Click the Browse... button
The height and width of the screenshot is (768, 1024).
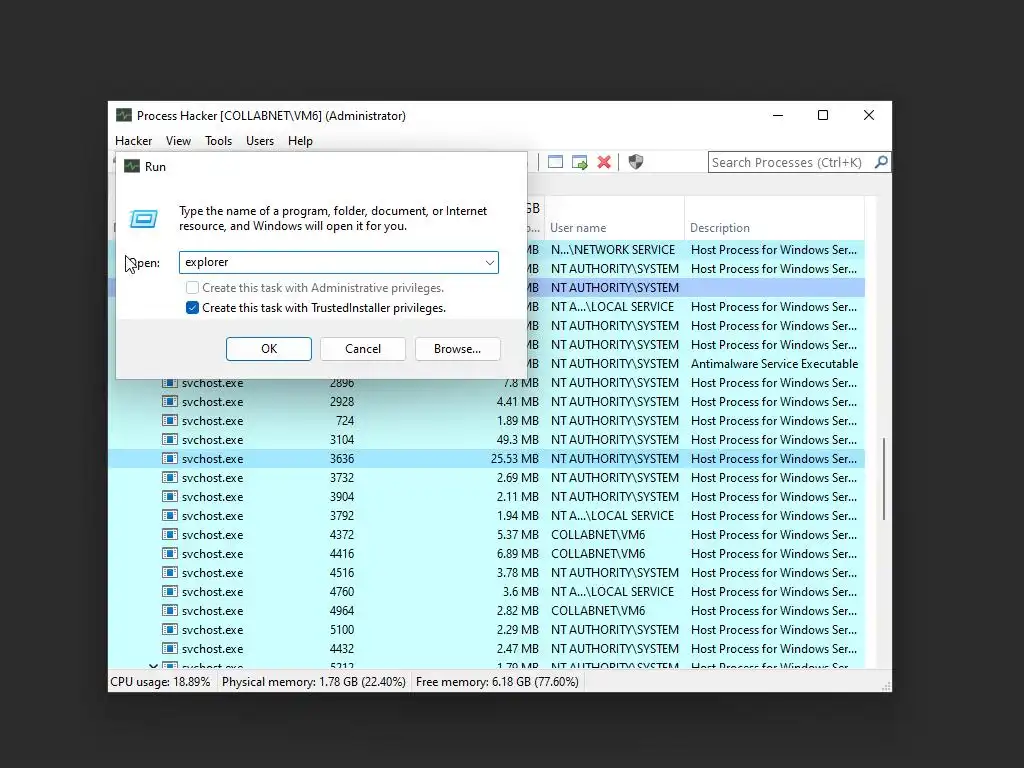tap(457, 349)
